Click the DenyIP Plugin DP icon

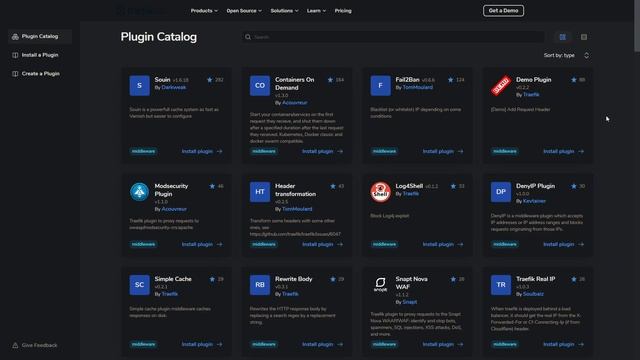pos(501,192)
